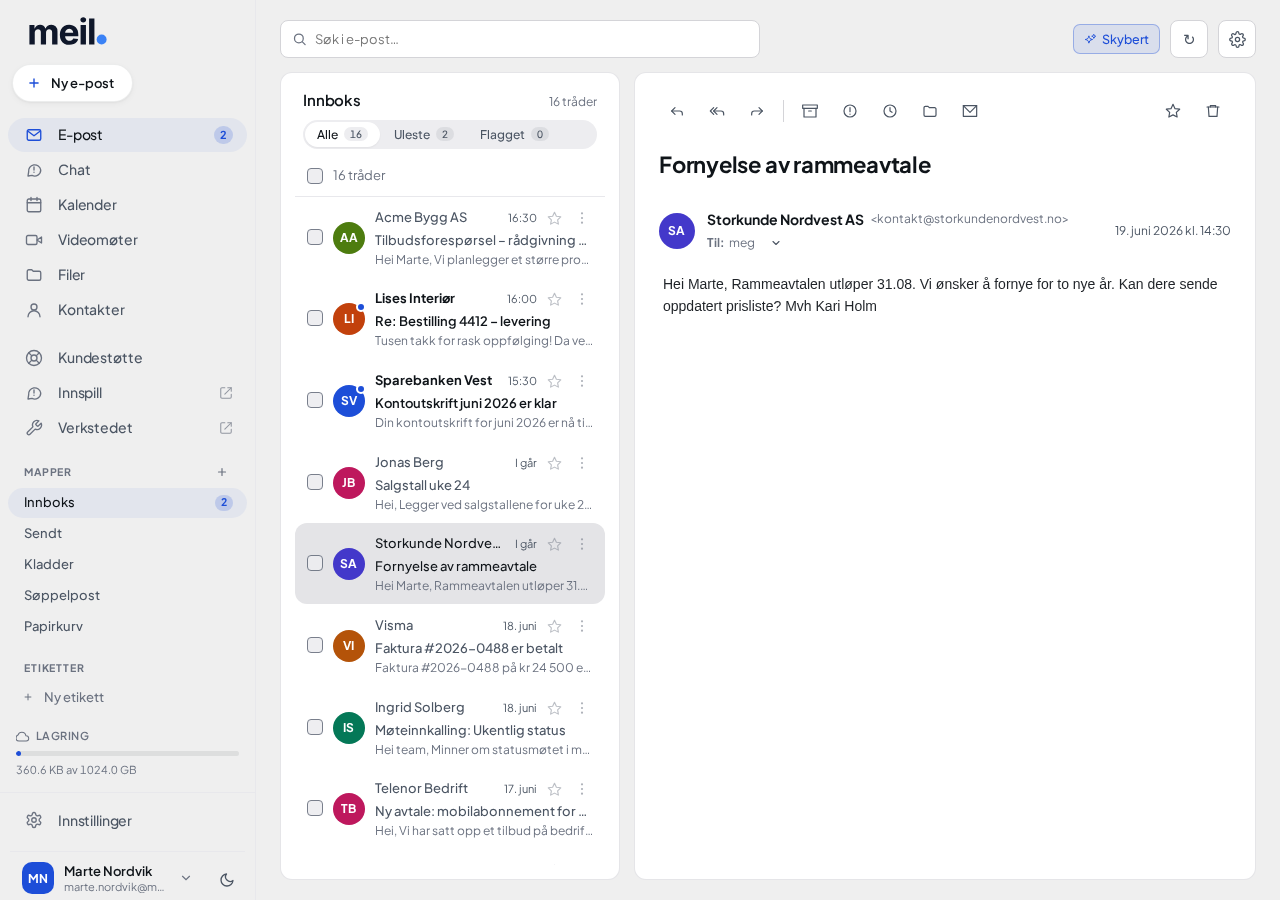Move message to folder icon
The width and height of the screenshot is (1280, 900).
point(930,111)
